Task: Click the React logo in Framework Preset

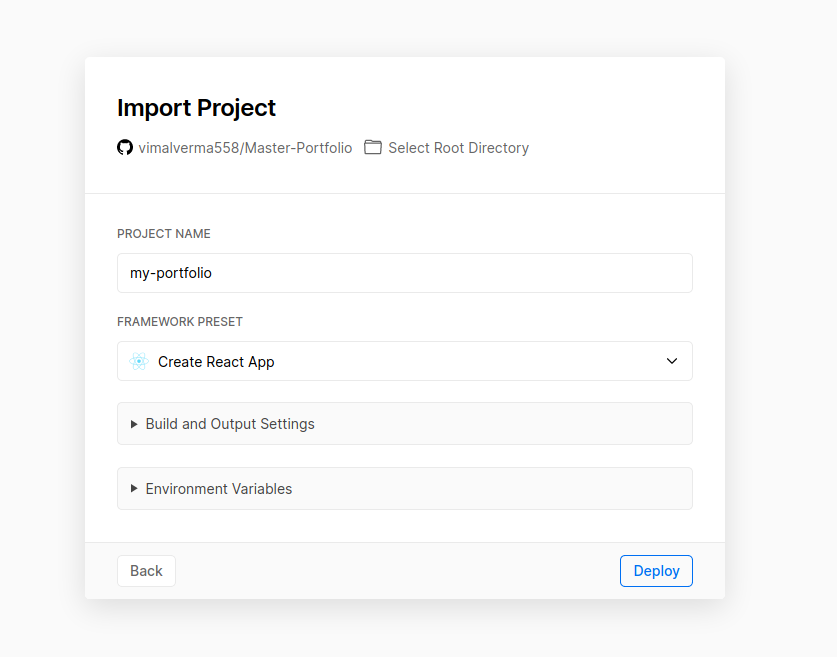Action: point(139,361)
